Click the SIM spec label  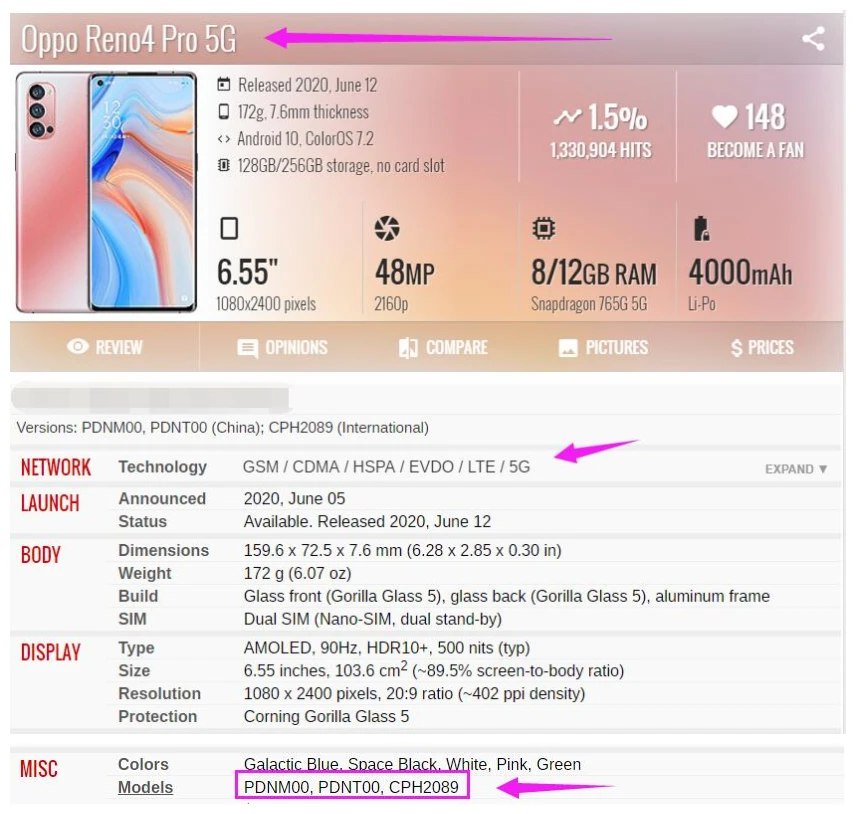tap(133, 619)
